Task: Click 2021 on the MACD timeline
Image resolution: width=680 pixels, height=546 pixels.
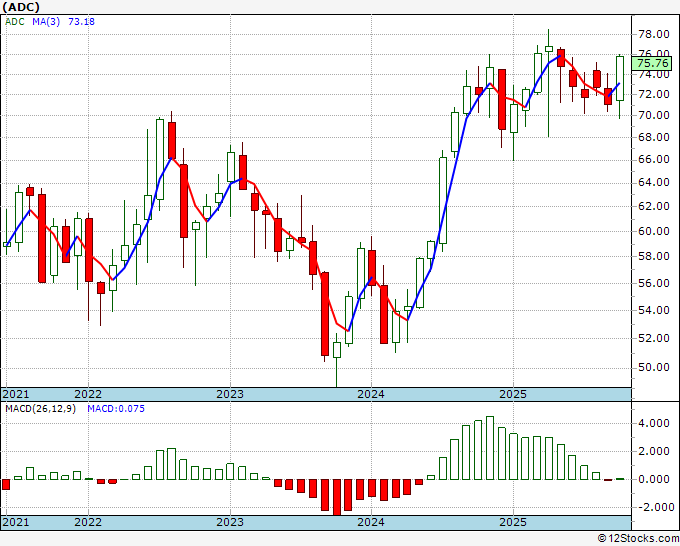Action: [x=16, y=522]
